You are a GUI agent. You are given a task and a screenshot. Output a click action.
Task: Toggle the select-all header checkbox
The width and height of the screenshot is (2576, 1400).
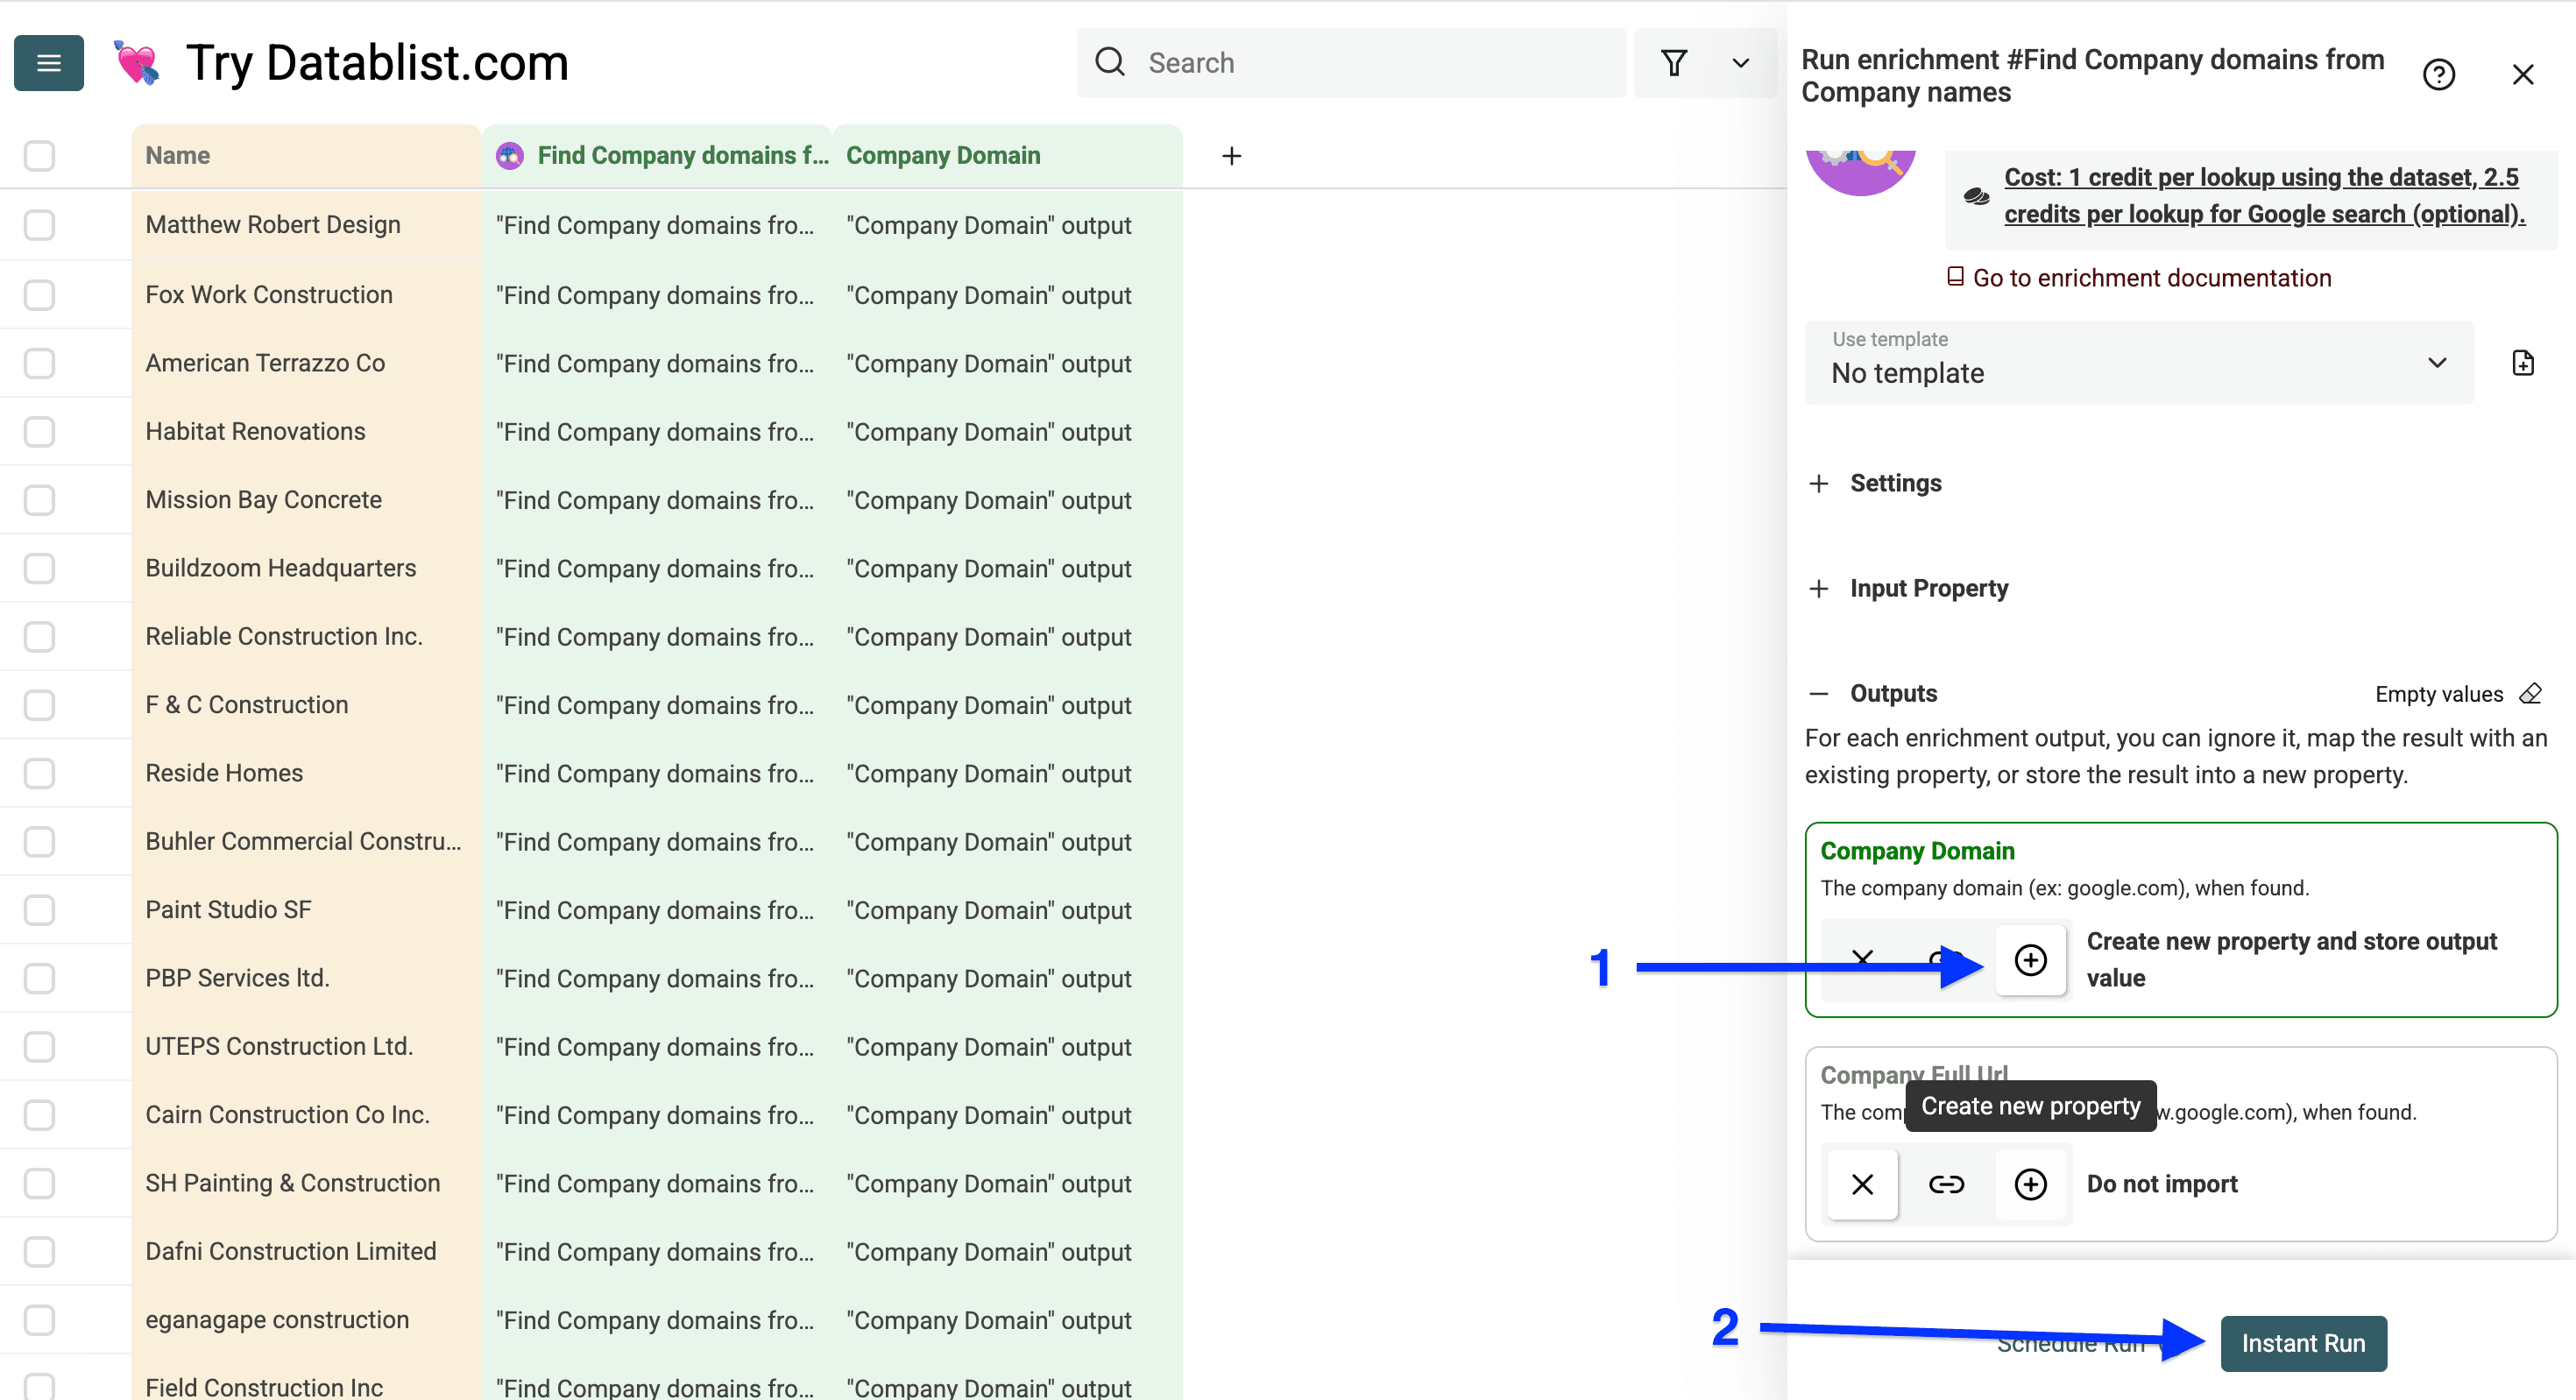tap(39, 156)
